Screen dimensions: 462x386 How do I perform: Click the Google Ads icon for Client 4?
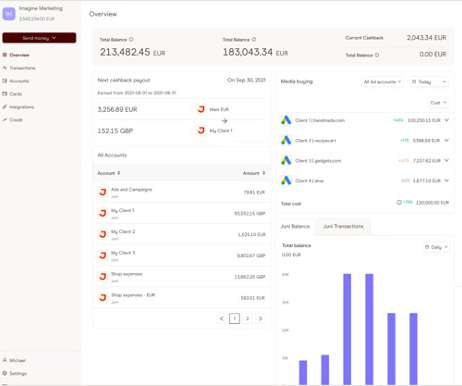click(286, 181)
